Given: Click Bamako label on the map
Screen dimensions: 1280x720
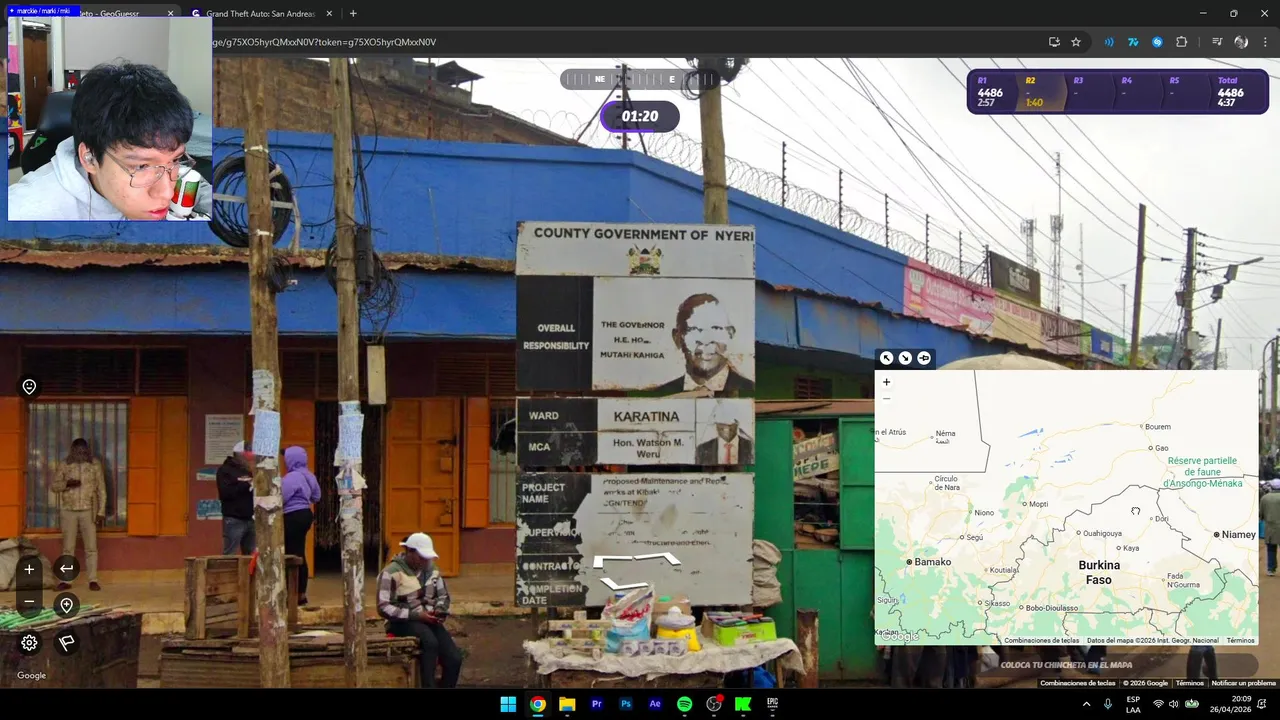Looking at the screenshot, I should pyautogui.click(x=929, y=562).
